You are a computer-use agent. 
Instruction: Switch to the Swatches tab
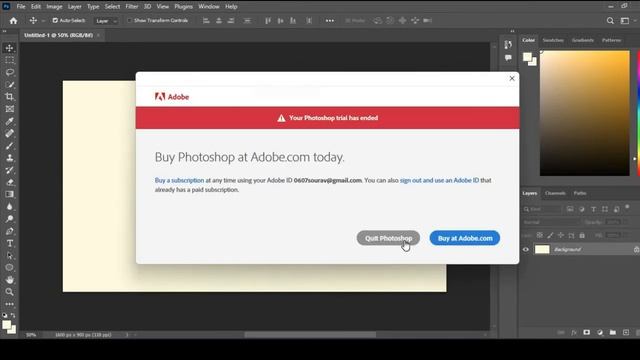click(x=553, y=40)
